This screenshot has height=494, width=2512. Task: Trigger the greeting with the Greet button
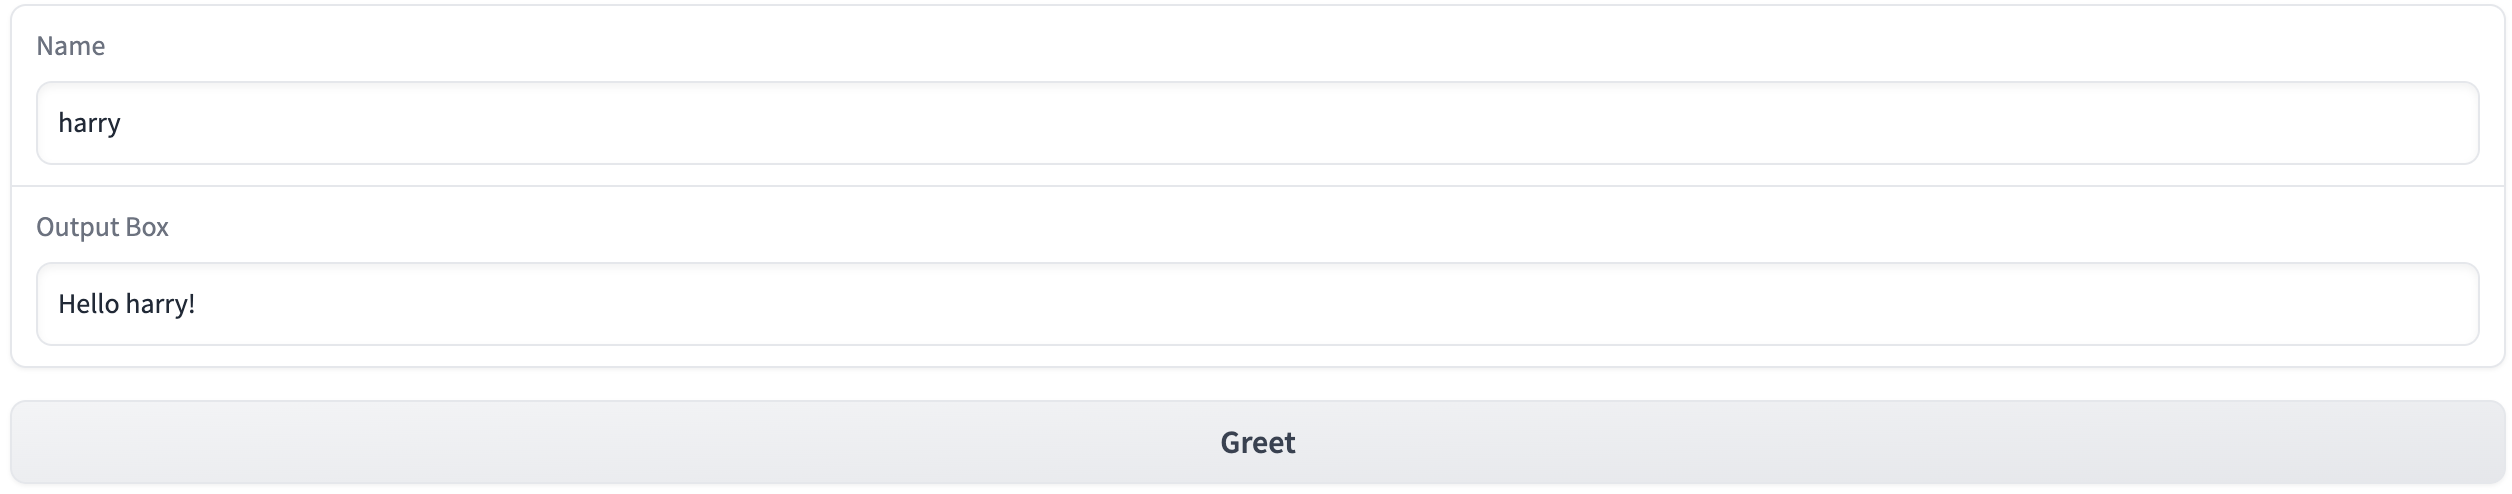point(1256,442)
